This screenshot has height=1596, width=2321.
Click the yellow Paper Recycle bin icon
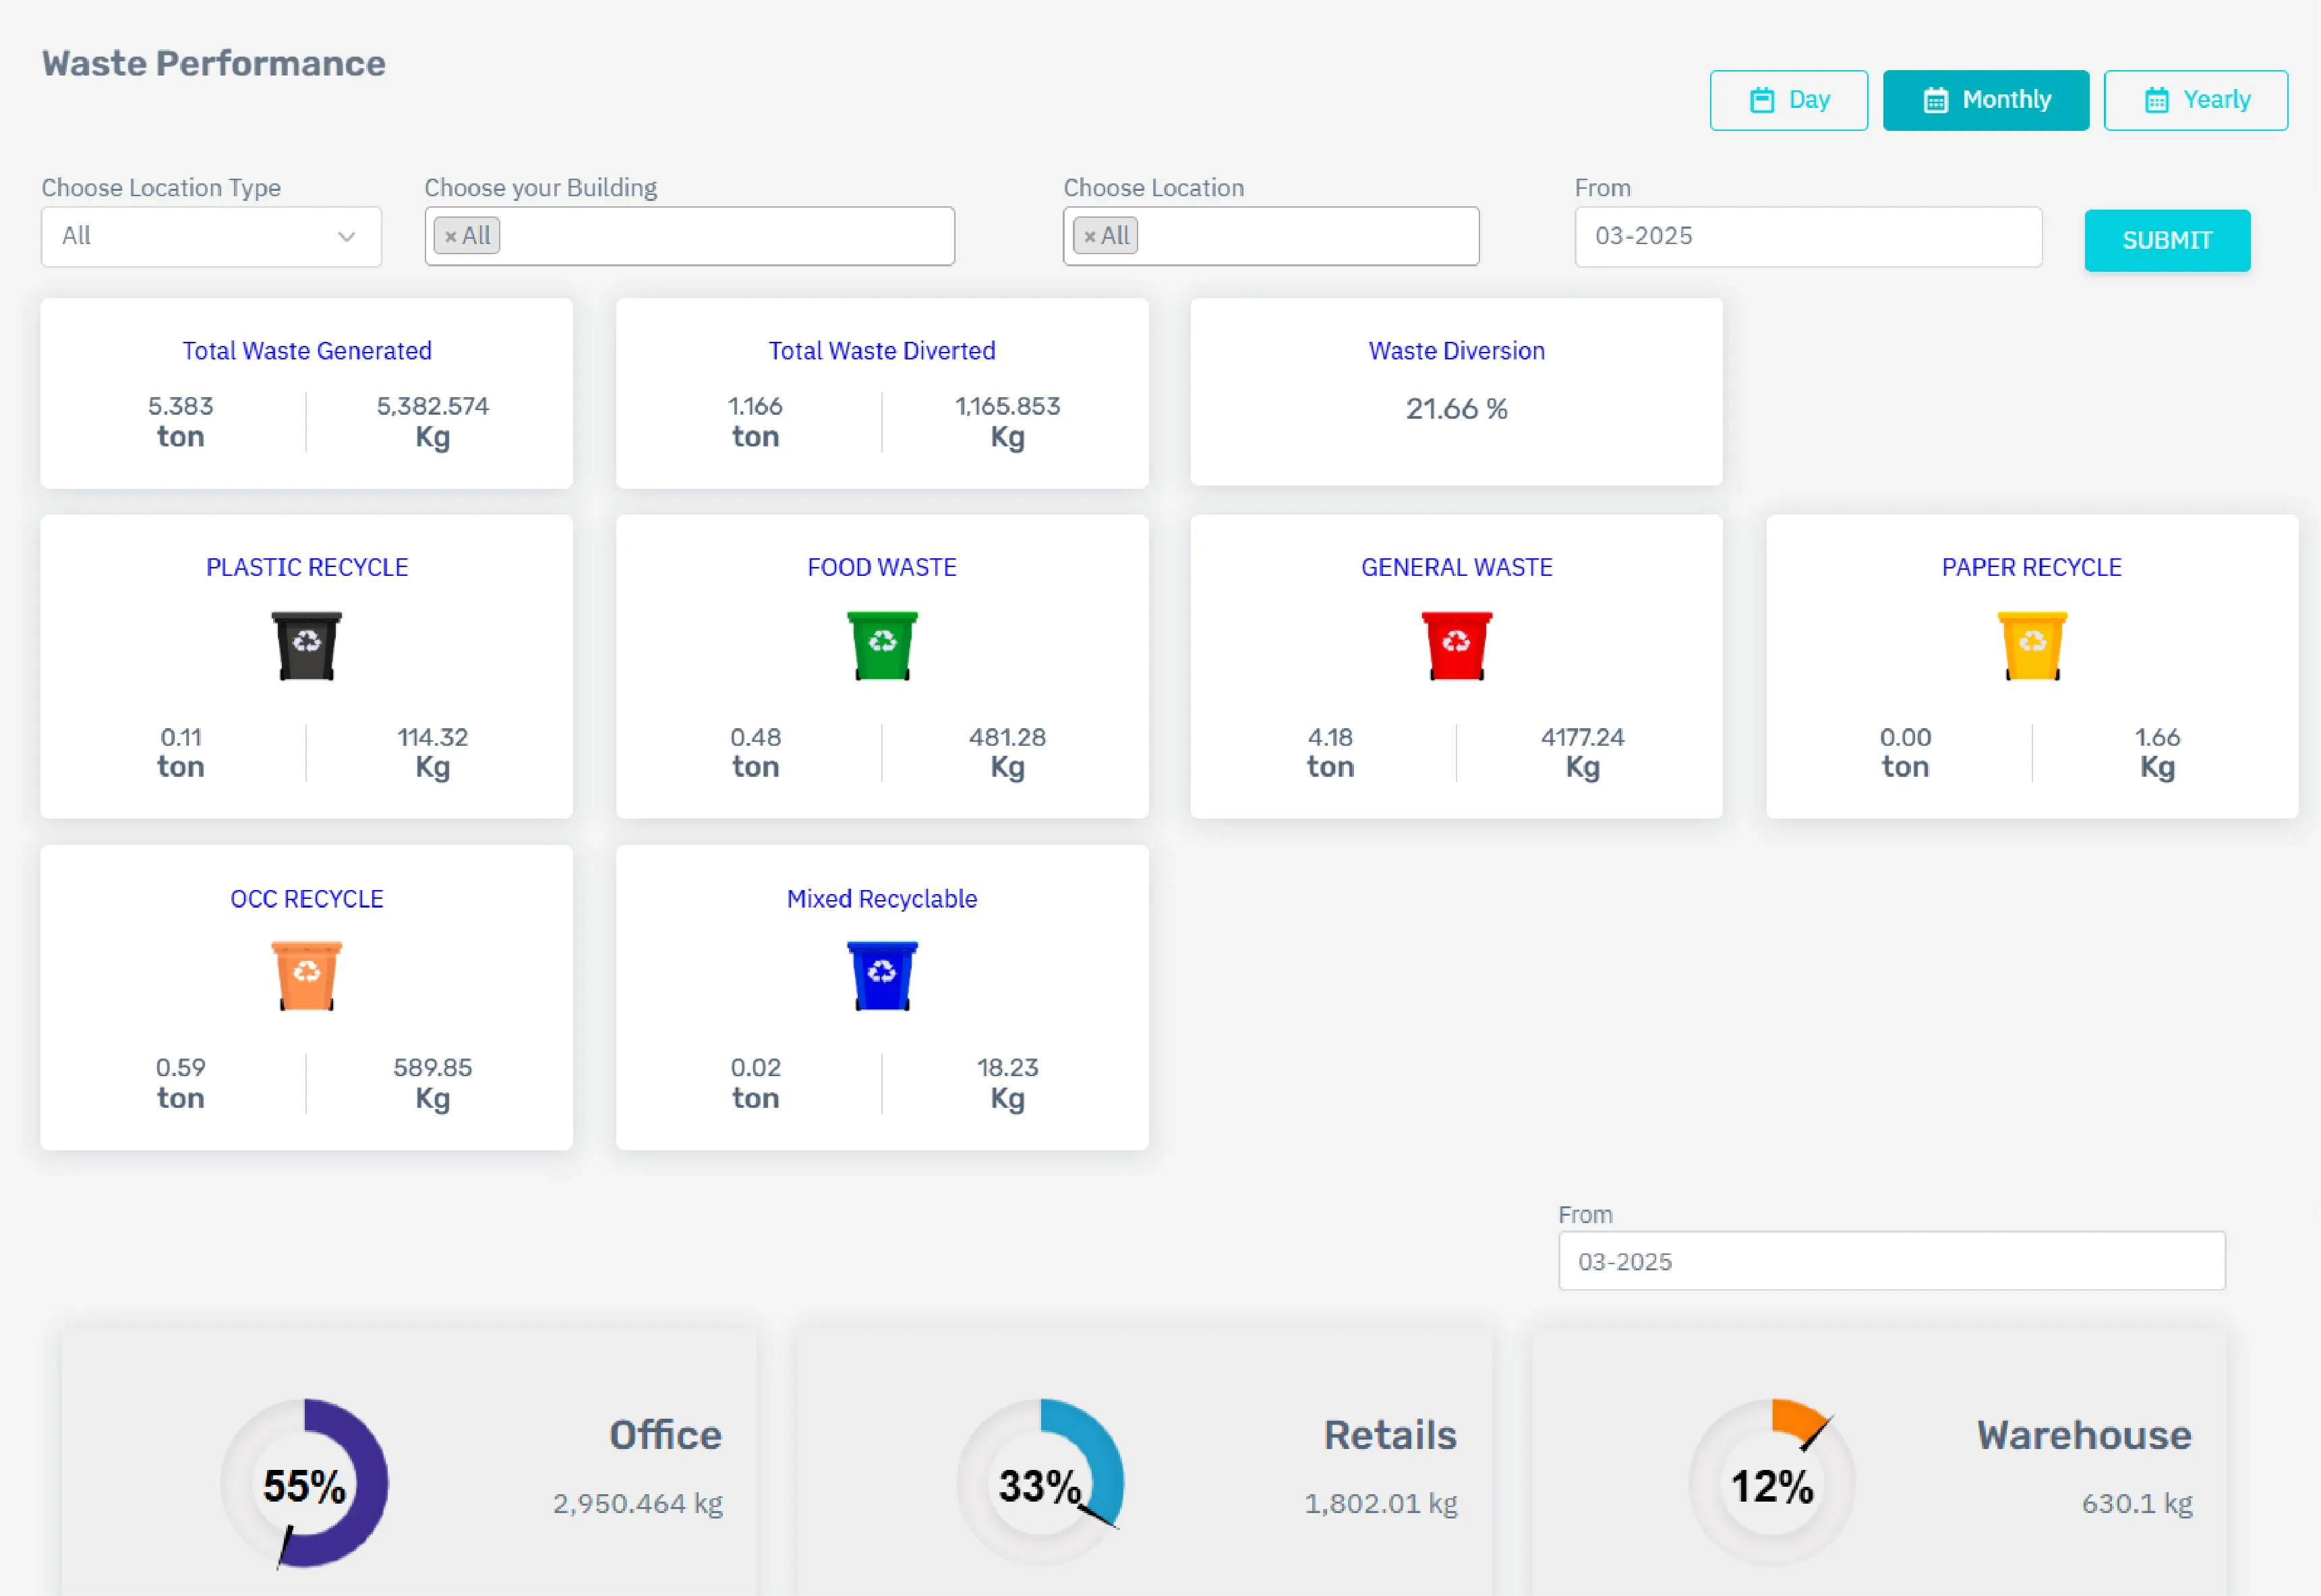tap(2031, 645)
